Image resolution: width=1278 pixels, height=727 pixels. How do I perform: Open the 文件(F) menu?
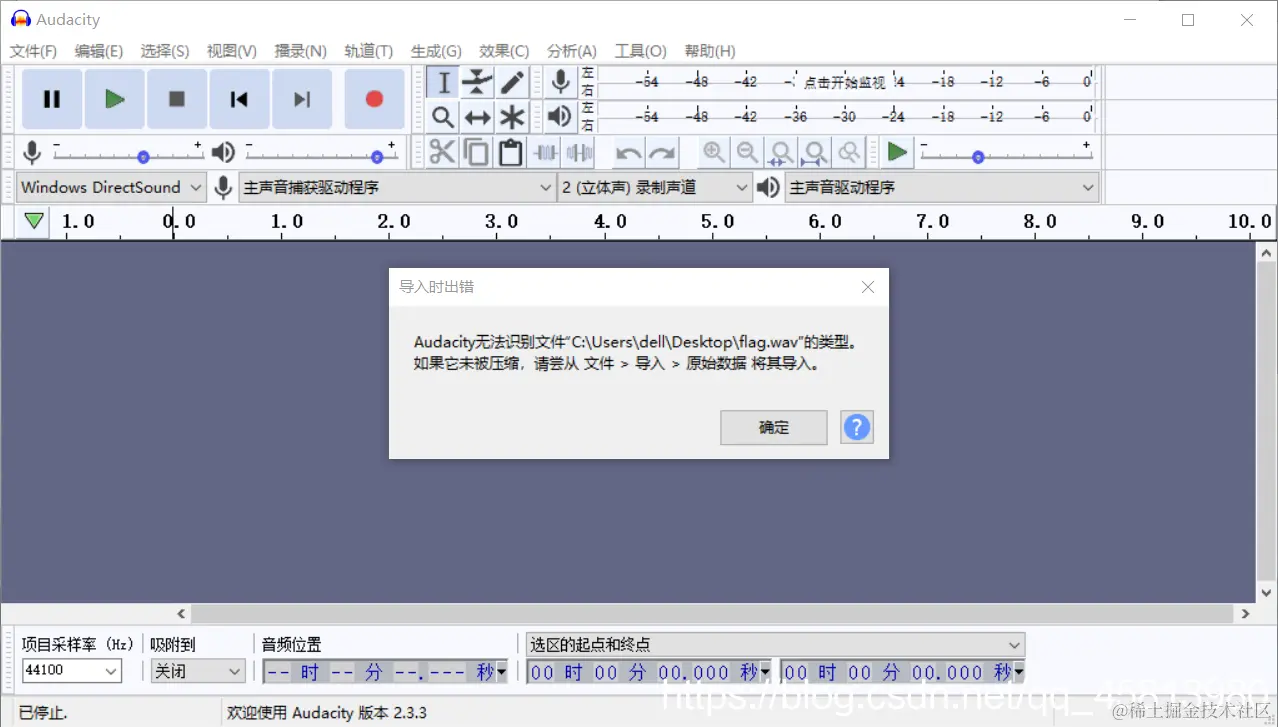pyautogui.click(x=33, y=51)
